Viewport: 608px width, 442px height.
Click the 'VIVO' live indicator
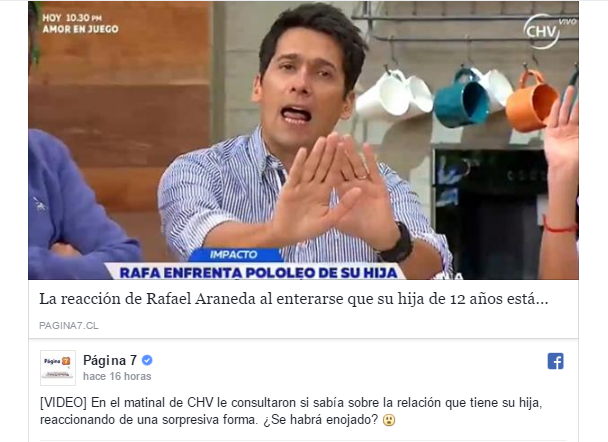pyautogui.click(x=567, y=22)
